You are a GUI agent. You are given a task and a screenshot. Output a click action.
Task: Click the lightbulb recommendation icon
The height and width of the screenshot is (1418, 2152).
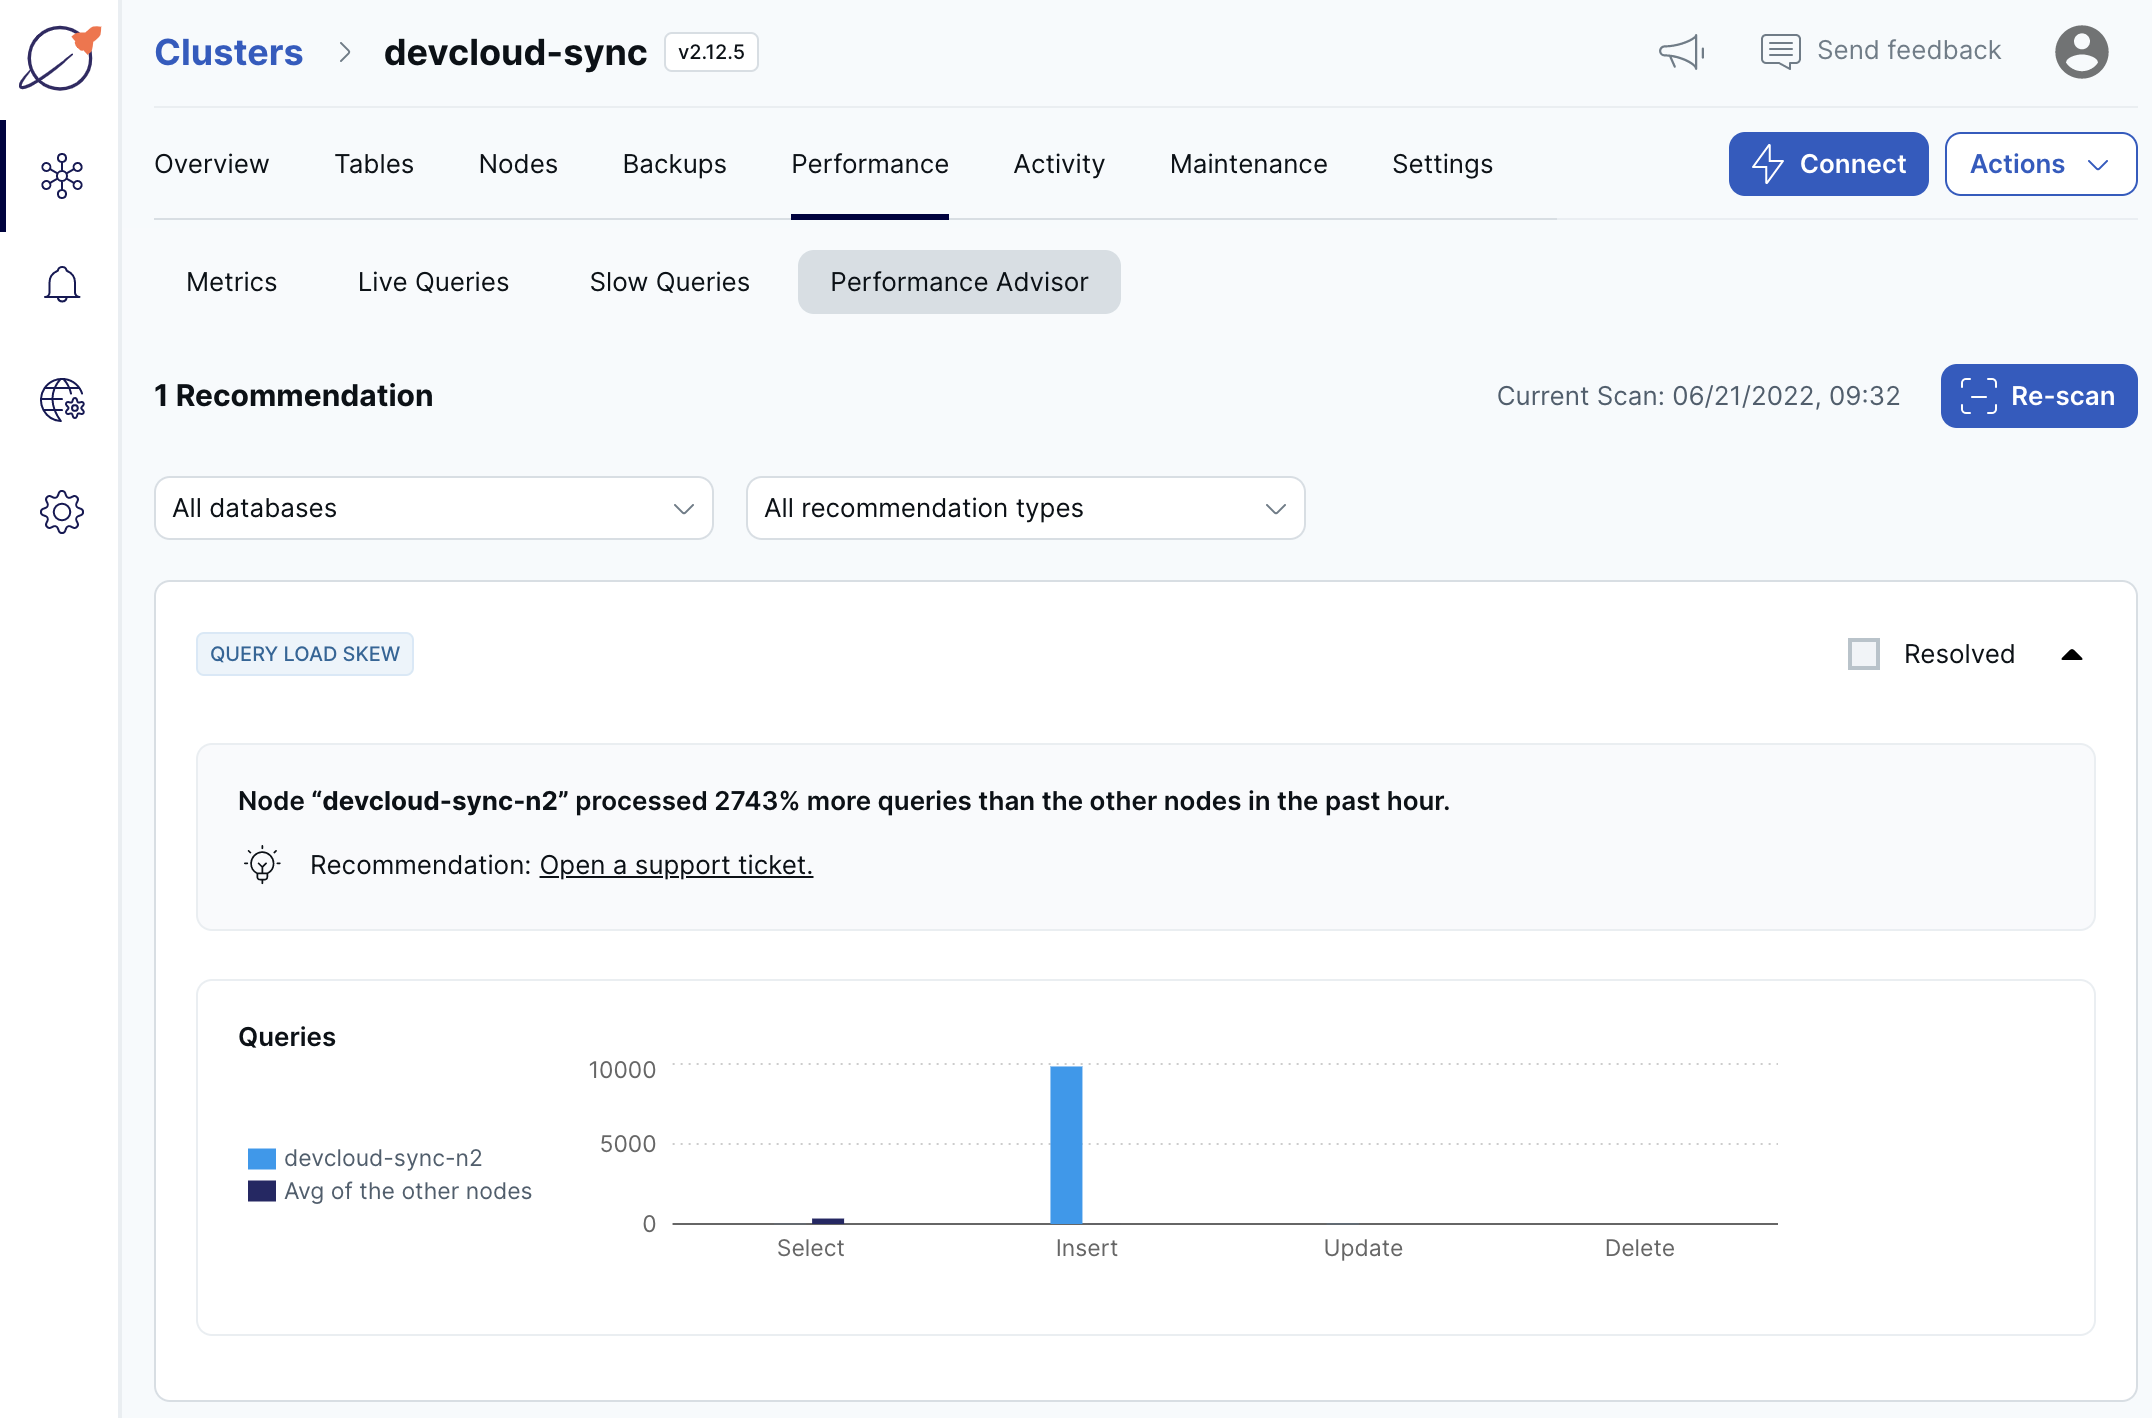pyautogui.click(x=262, y=864)
